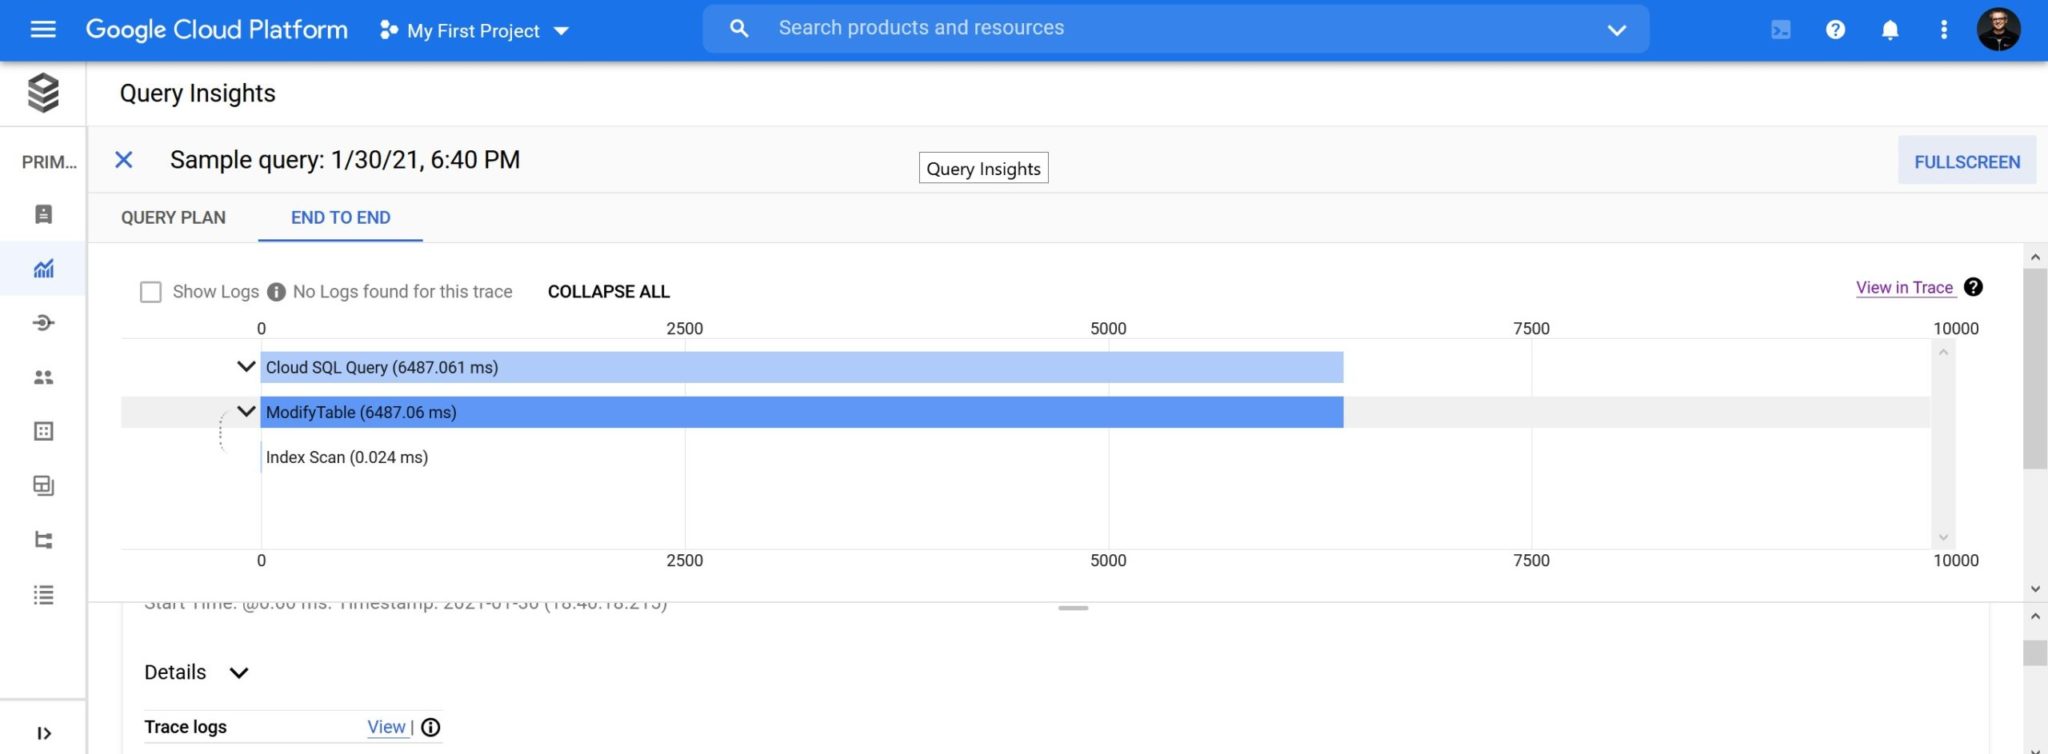Open the user account avatar

1998,29
